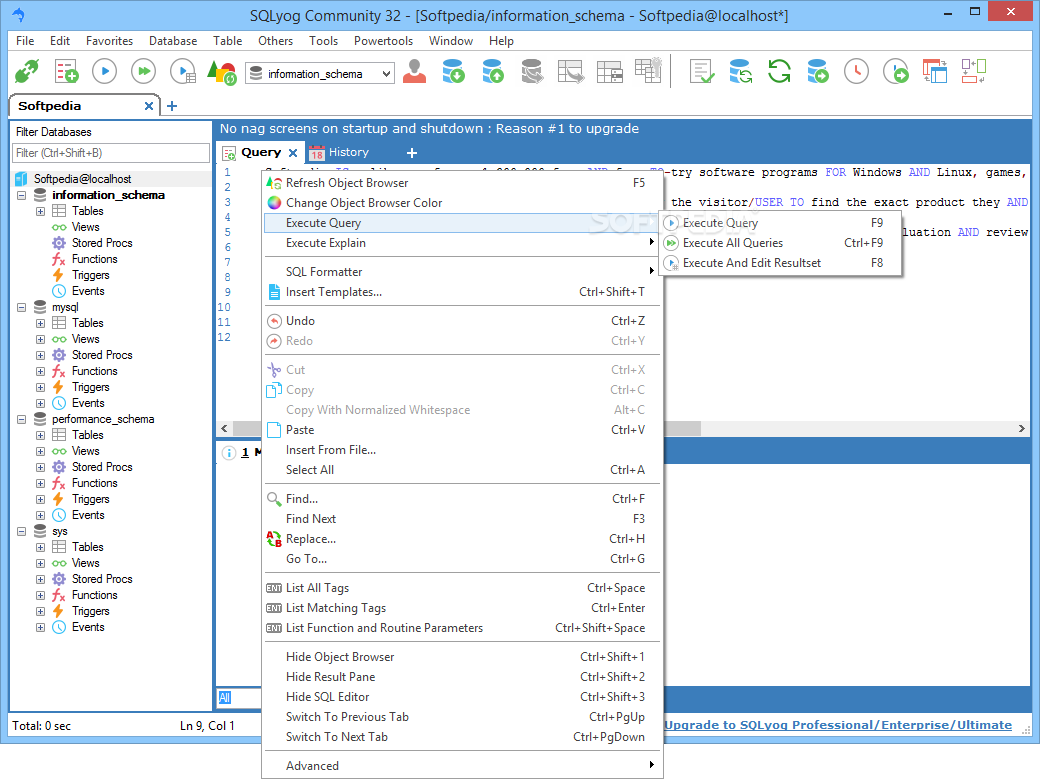1040x779 pixels.
Task: Expand Stored Procs under sys
Action: (x=40, y=579)
